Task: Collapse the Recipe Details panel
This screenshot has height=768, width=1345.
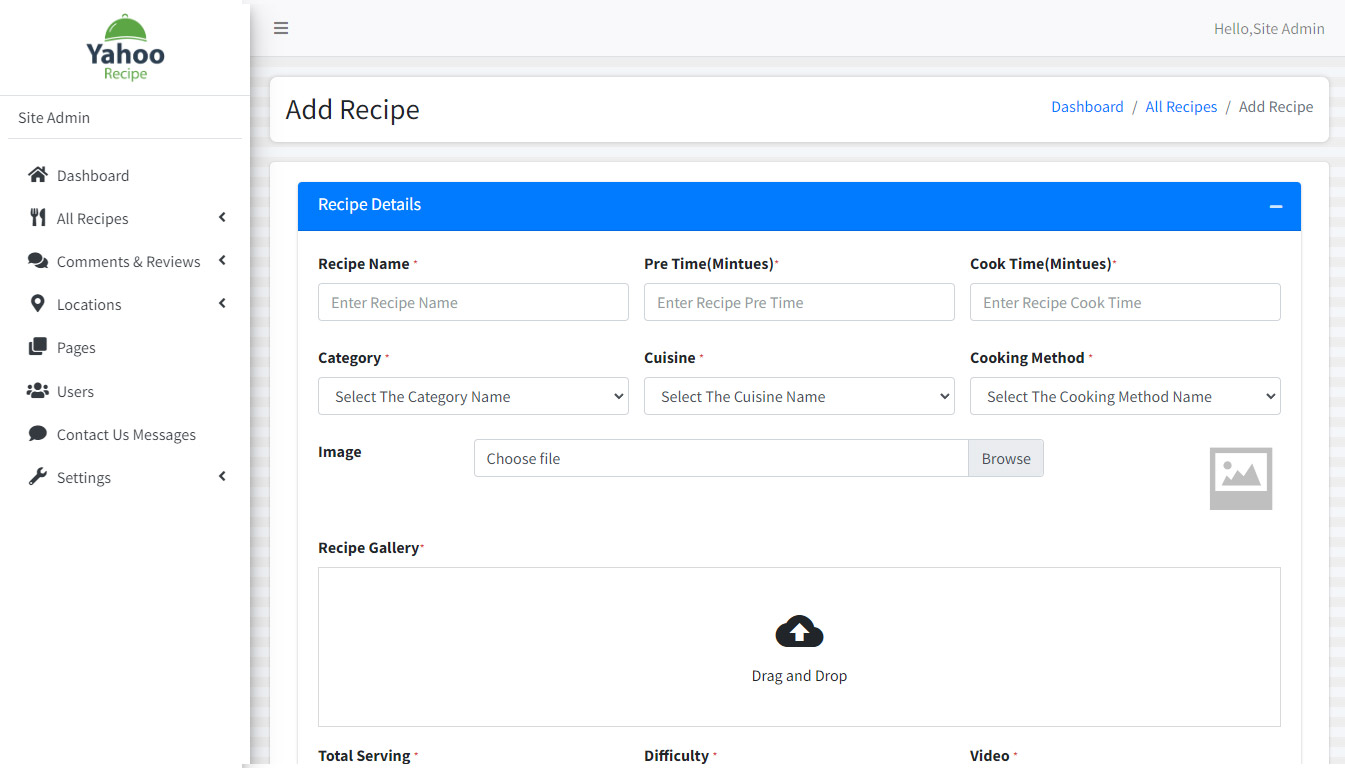Action: [x=1275, y=206]
